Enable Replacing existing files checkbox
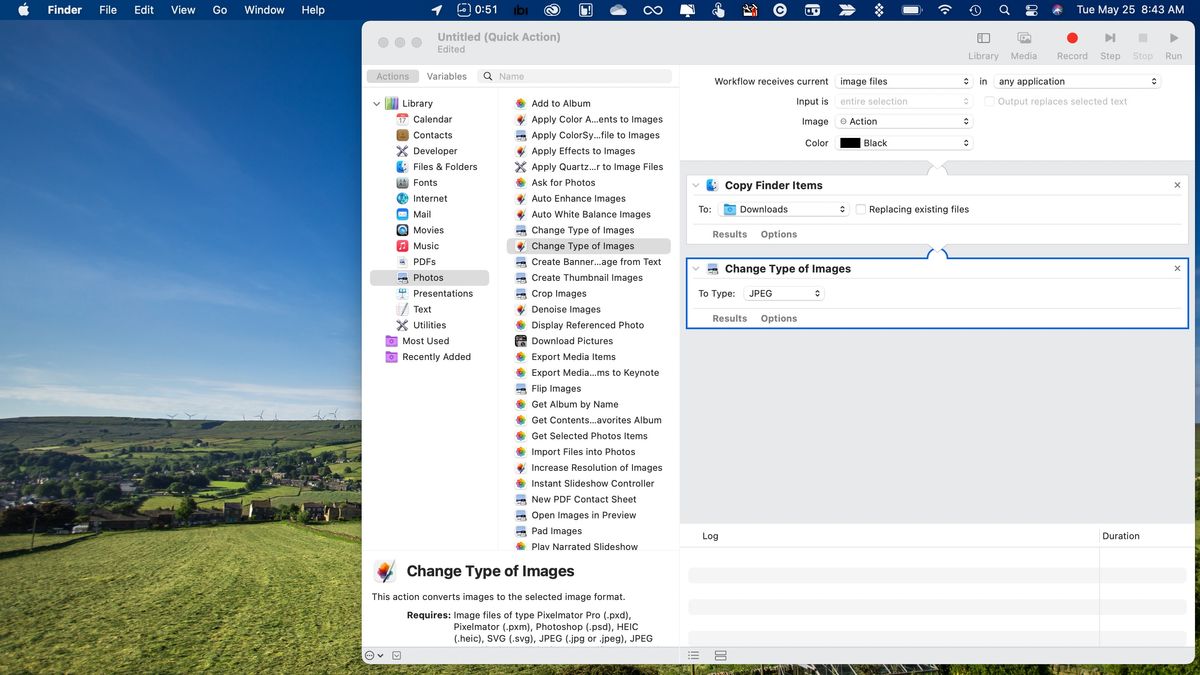The height and width of the screenshot is (675, 1200). coord(861,210)
